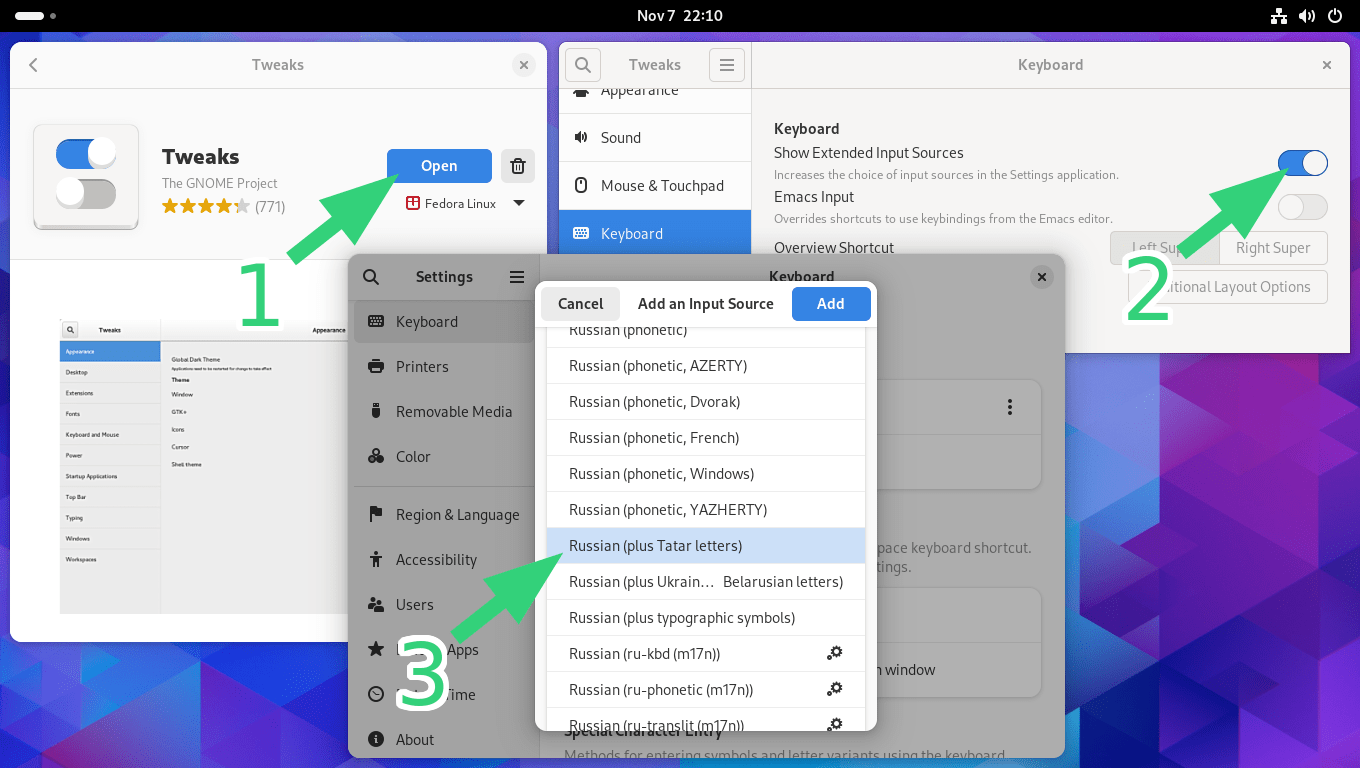
Task: Open Additional Layout Options
Action: point(1227,287)
